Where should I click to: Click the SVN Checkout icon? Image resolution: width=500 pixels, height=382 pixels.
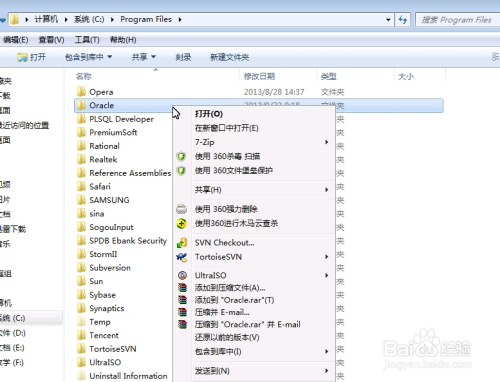click(x=182, y=243)
